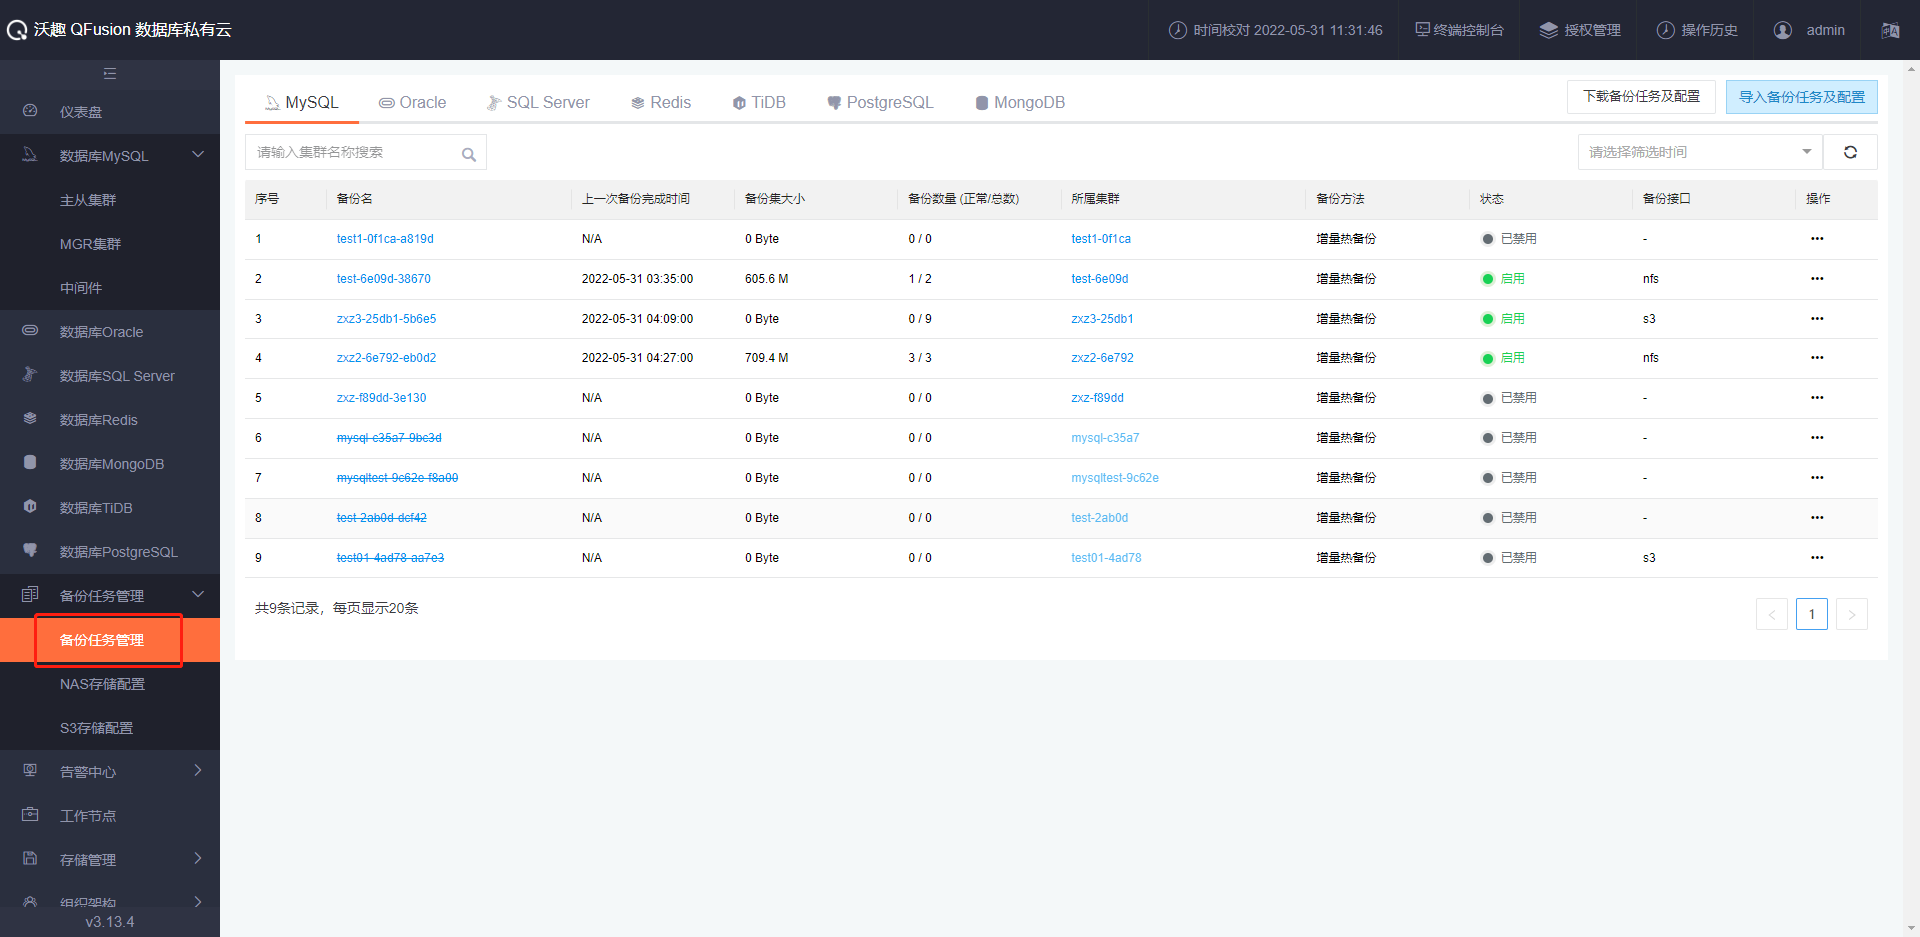
Task: Click the 数据库SQL Server sidebar icon
Action: [30, 374]
